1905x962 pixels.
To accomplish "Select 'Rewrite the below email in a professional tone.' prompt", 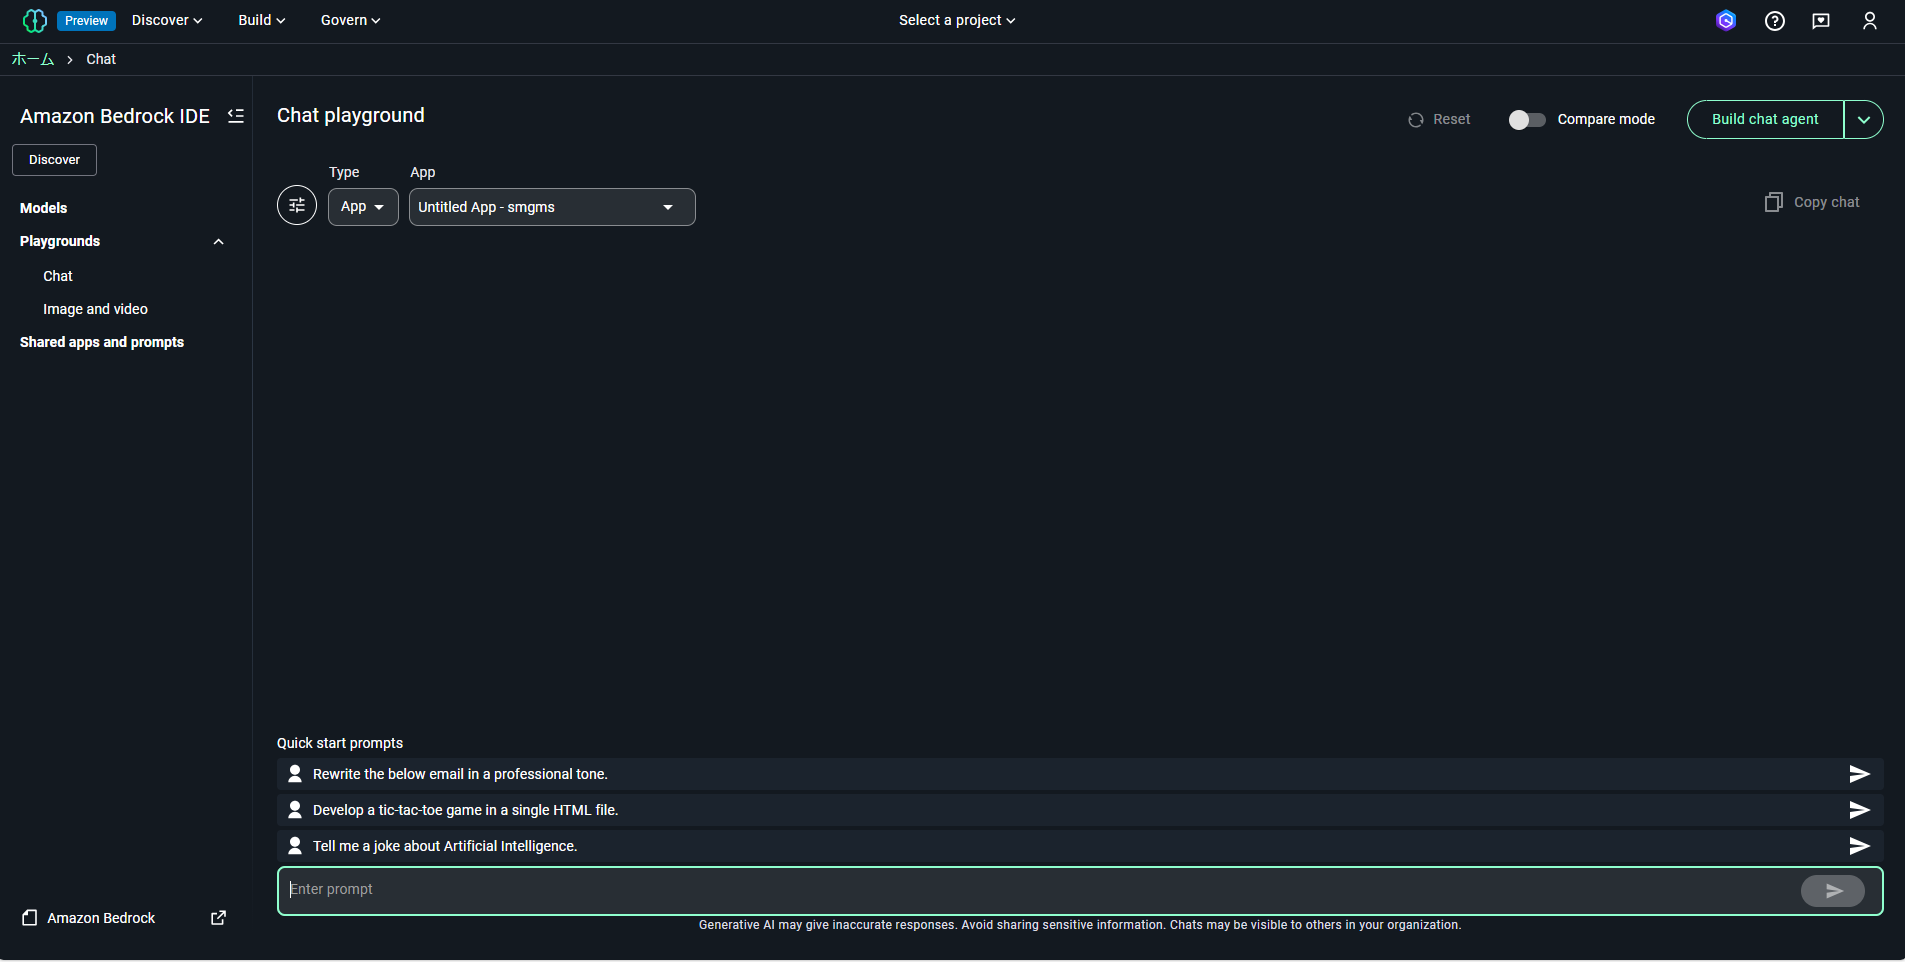I will tap(460, 774).
